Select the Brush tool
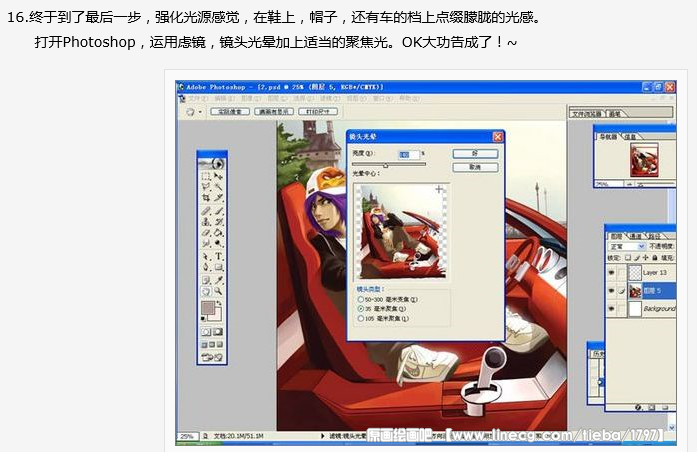 [218, 211]
